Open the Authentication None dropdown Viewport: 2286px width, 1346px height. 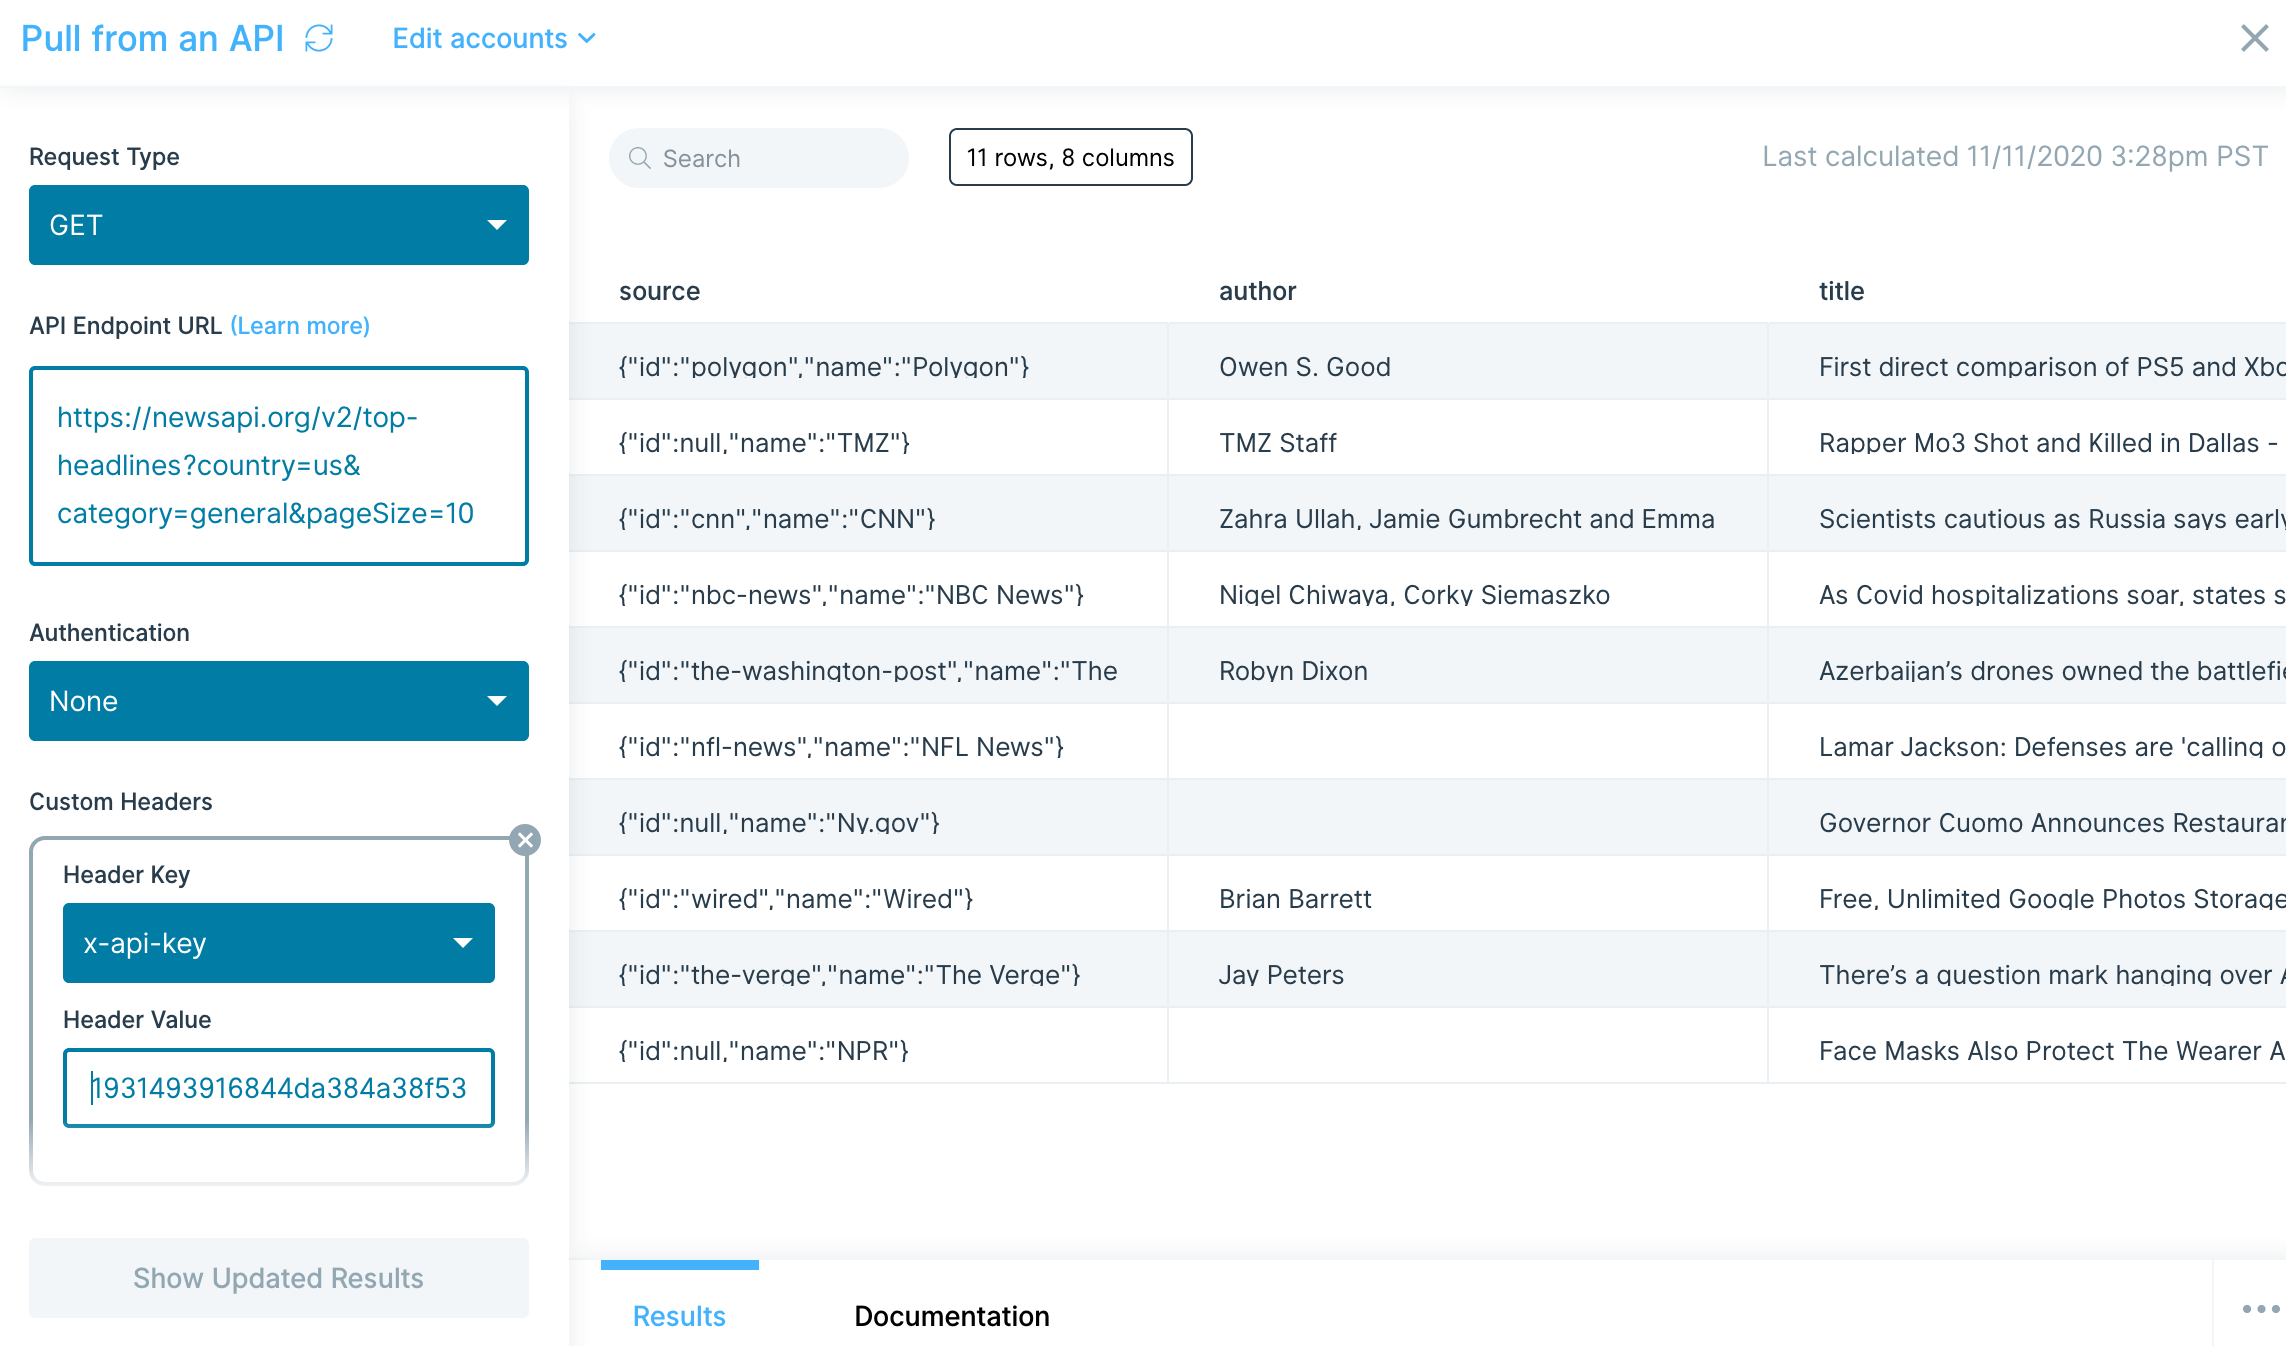tap(278, 701)
